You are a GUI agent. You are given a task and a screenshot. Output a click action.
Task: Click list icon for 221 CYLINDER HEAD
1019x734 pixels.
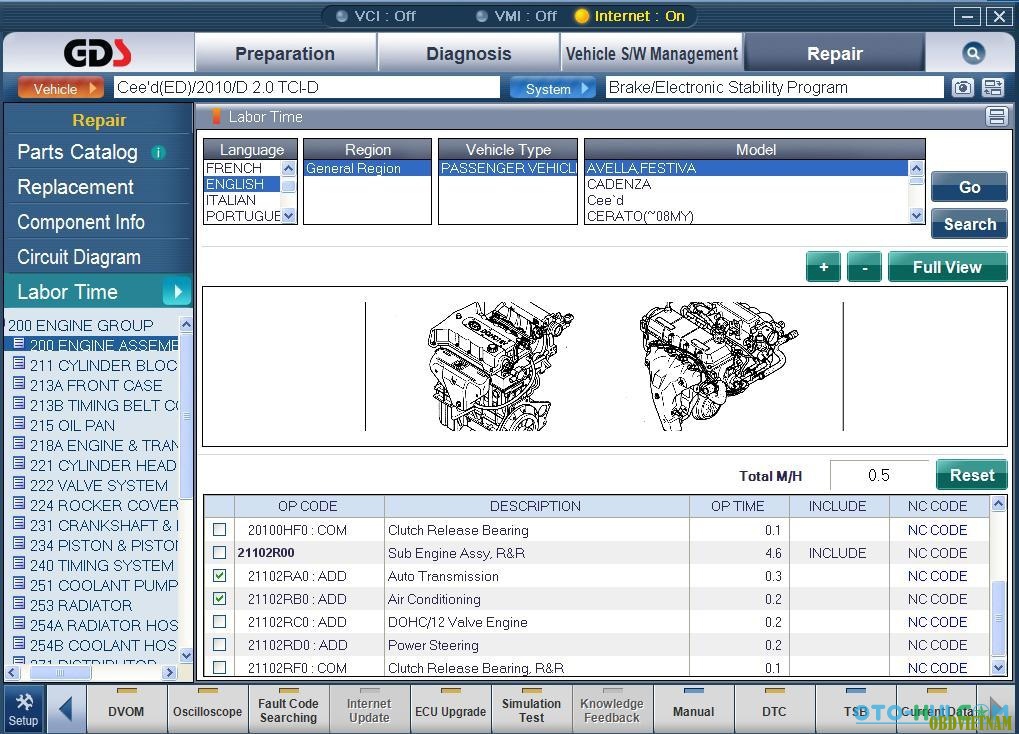[19, 464]
